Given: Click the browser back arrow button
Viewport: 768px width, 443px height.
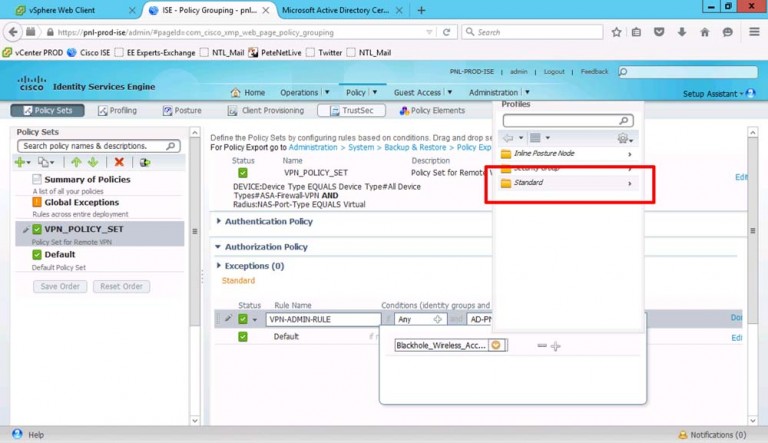Looking at the screenshot, I should (x=13, y=32).
